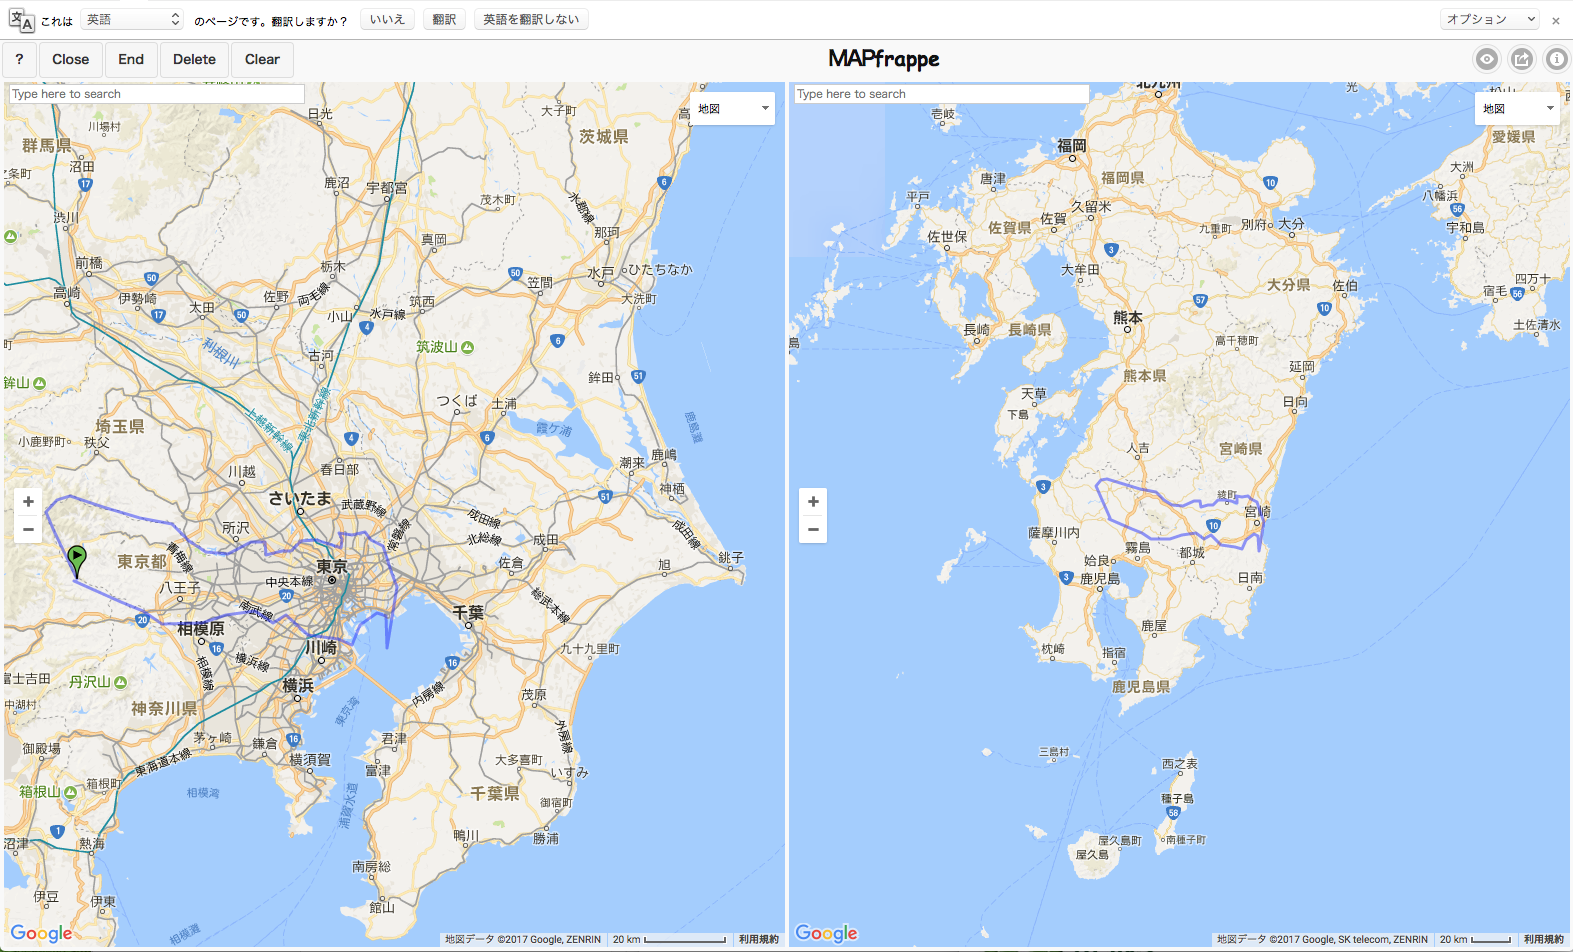Click the Delete button

click(194, 59)
